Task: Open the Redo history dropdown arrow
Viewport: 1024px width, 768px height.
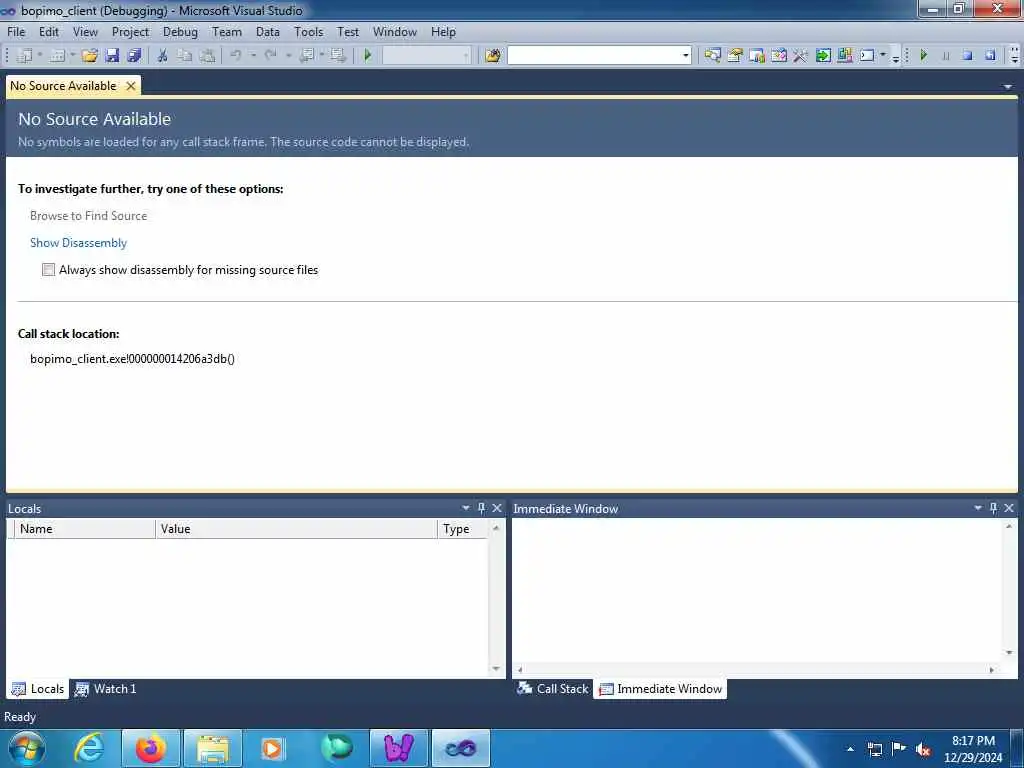Action: [x=289, y=56]
